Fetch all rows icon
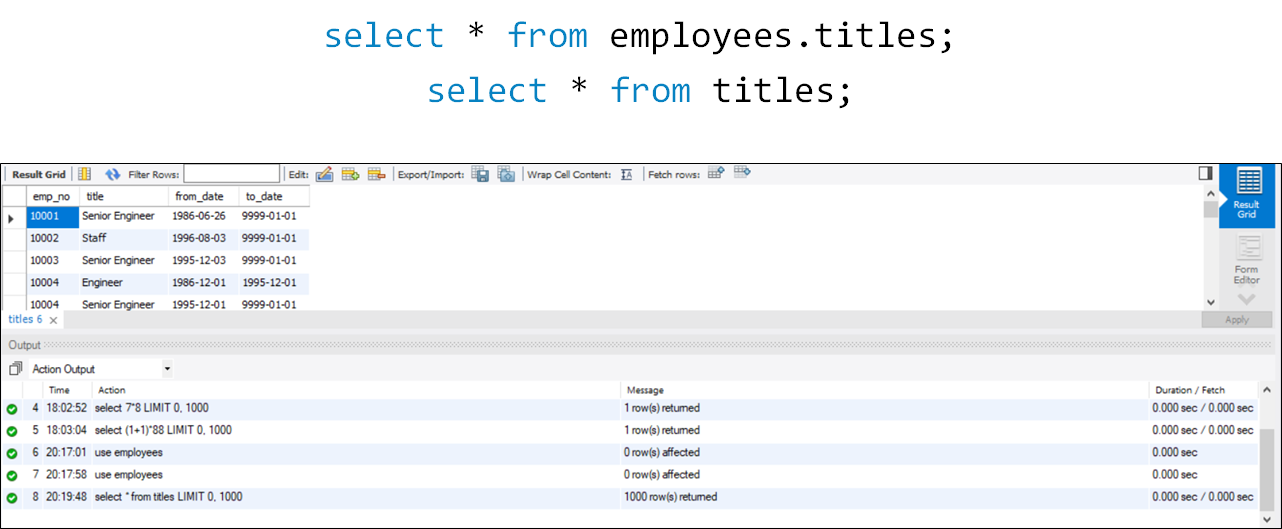1282x529 pixels. click(x=742, y=173)
